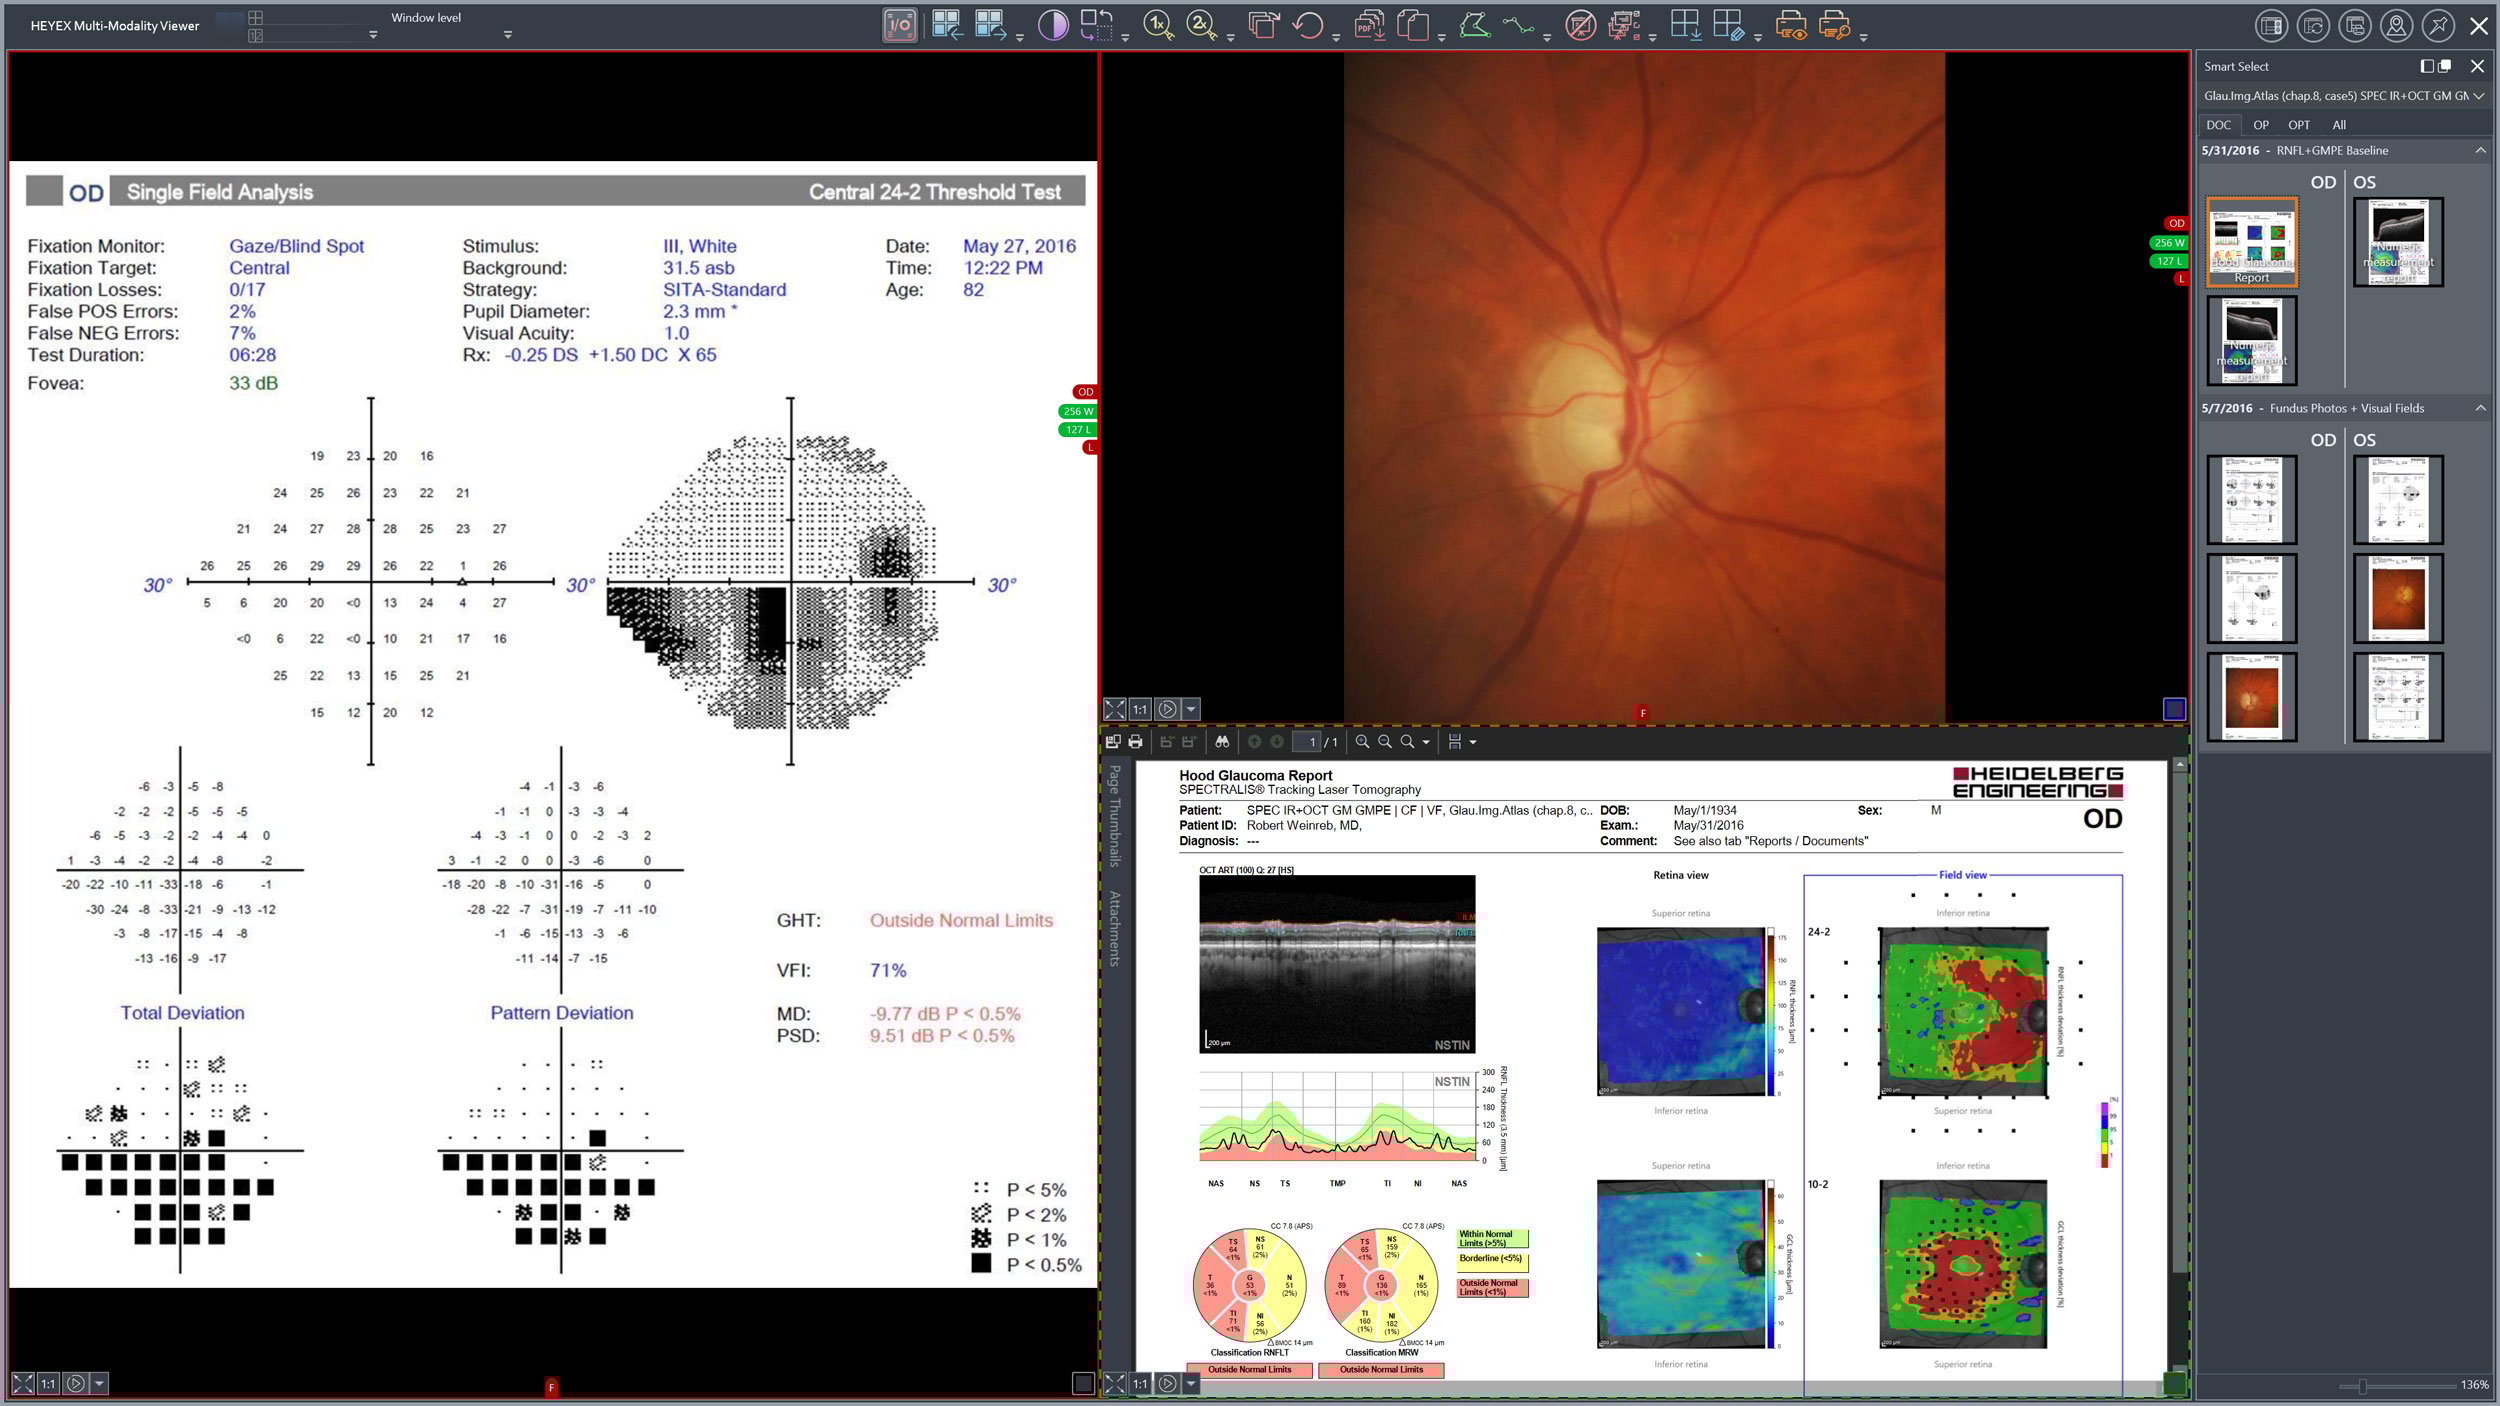This screenshot has width=2500, height=1406.
Task: Adjust the thumbnail zoom slider at 136%
Action: pyautogui.click(x=2362, y=1386)
